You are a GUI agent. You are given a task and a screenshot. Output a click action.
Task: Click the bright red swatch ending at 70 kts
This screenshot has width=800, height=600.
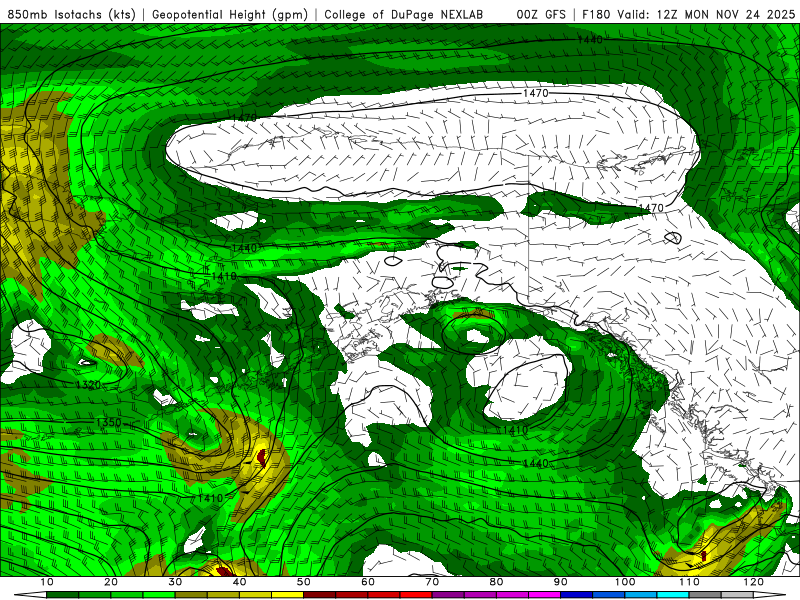coord(416,595)
